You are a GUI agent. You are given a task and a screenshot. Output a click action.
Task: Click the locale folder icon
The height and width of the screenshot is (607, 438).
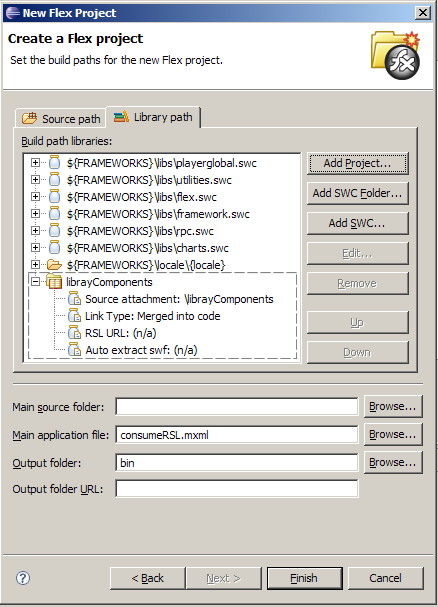click(54, 265)
